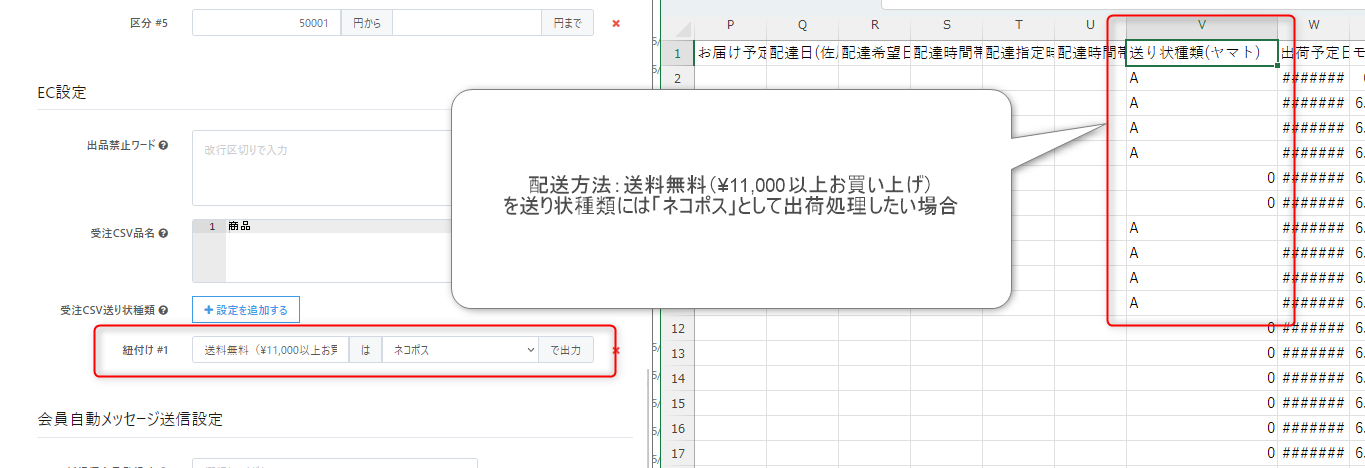Select cell W14 showing #######
Viewport: 1365px width, 468px height.
pos(1314,378)
